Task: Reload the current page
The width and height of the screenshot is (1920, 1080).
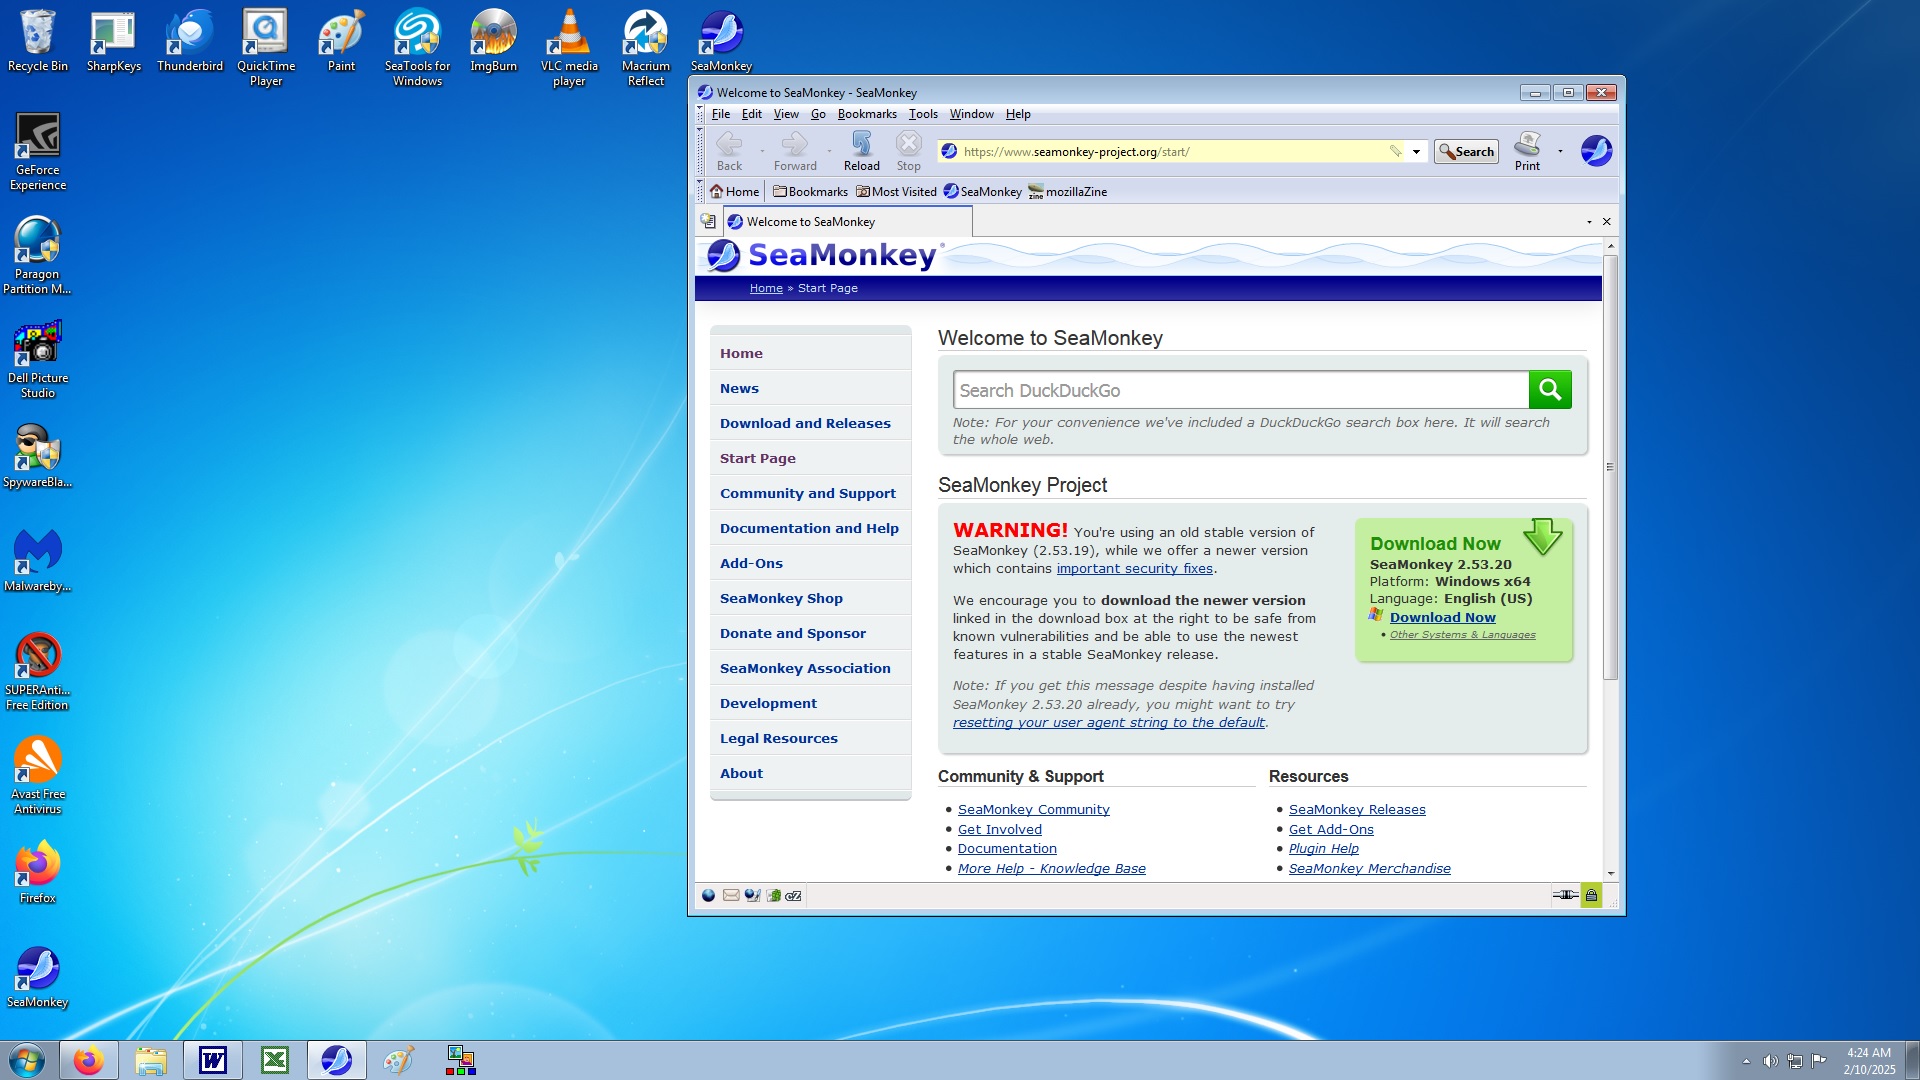Action: click(861, 151)
